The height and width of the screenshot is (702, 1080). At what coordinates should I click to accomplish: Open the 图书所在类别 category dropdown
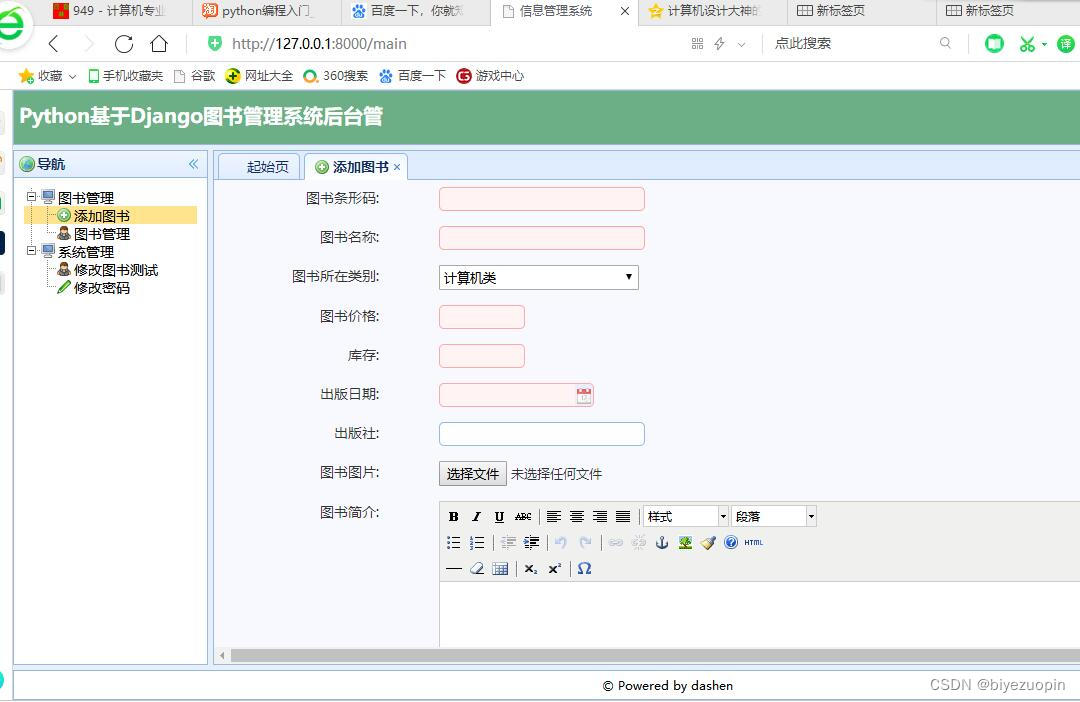coord(628,277)
